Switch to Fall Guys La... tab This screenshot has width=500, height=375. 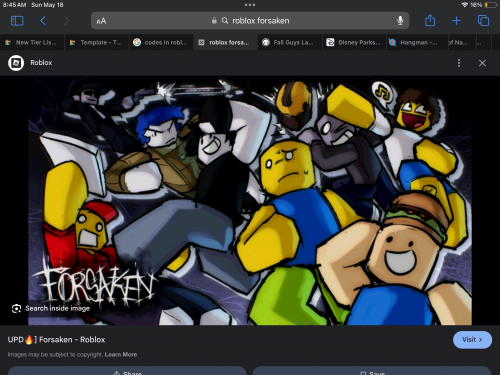pyautogui.click(x=290, y=42)
